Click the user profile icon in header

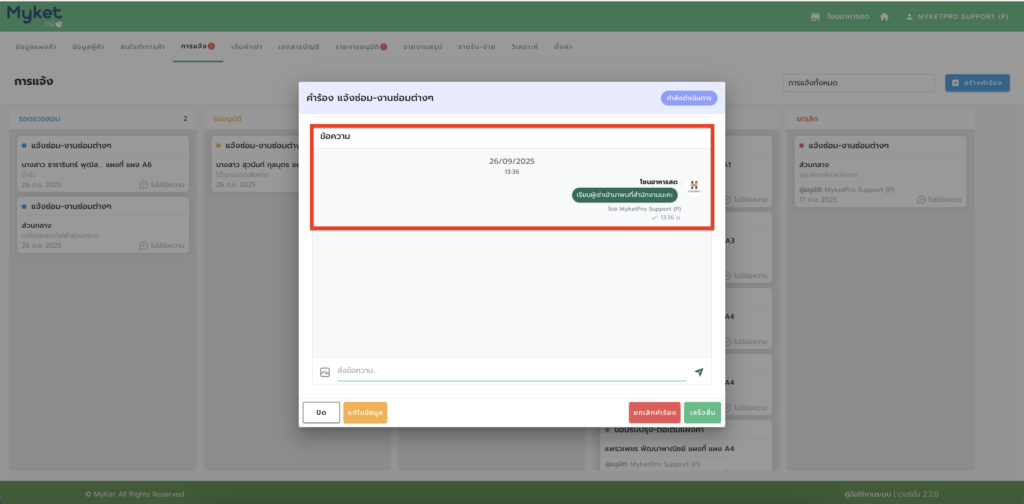click(x=909, y=17)
